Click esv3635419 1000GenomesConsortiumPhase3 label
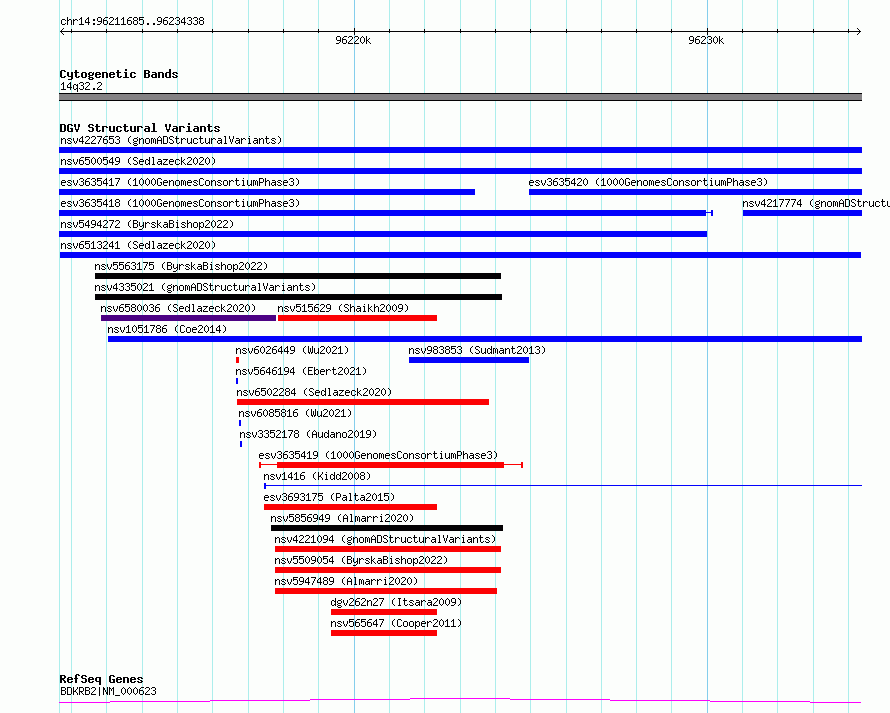This screenshot has height=713, width=890. pos(378,455)
